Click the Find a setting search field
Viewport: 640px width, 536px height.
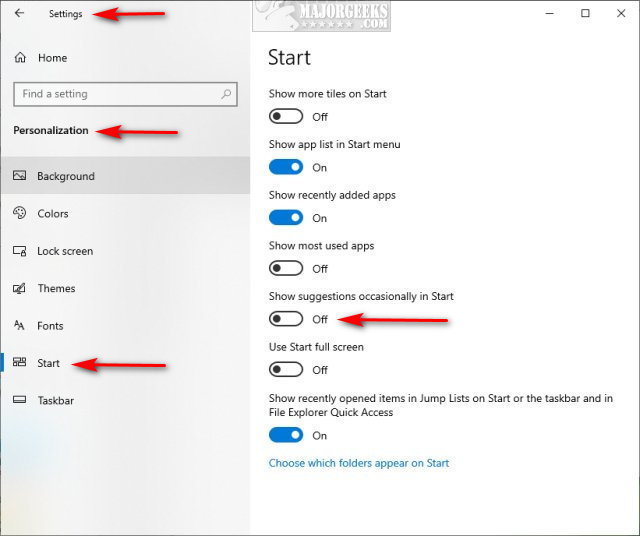coord(125,94)
